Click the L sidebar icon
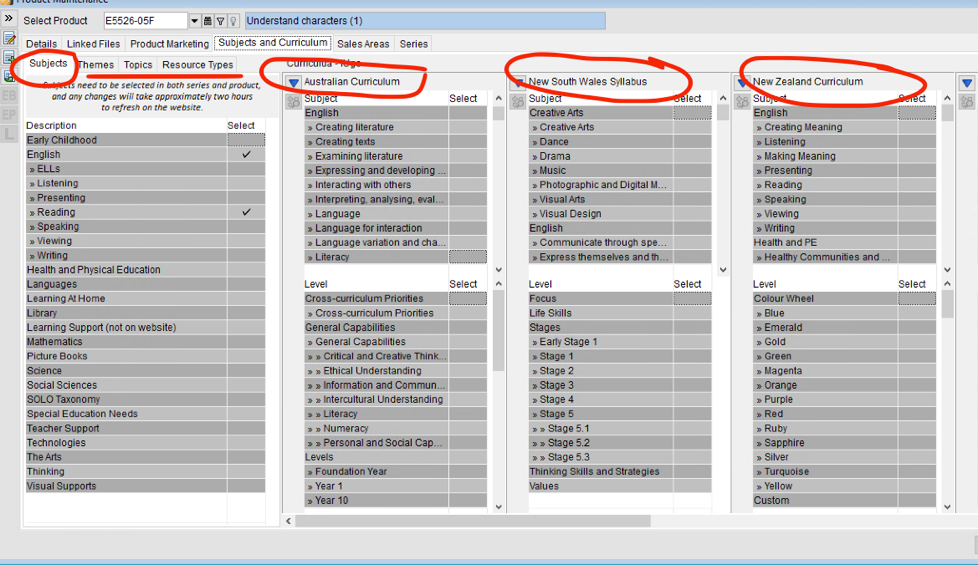Image resolution: width=978 pixels, height=565 pixels. click(x=9, y=133)
